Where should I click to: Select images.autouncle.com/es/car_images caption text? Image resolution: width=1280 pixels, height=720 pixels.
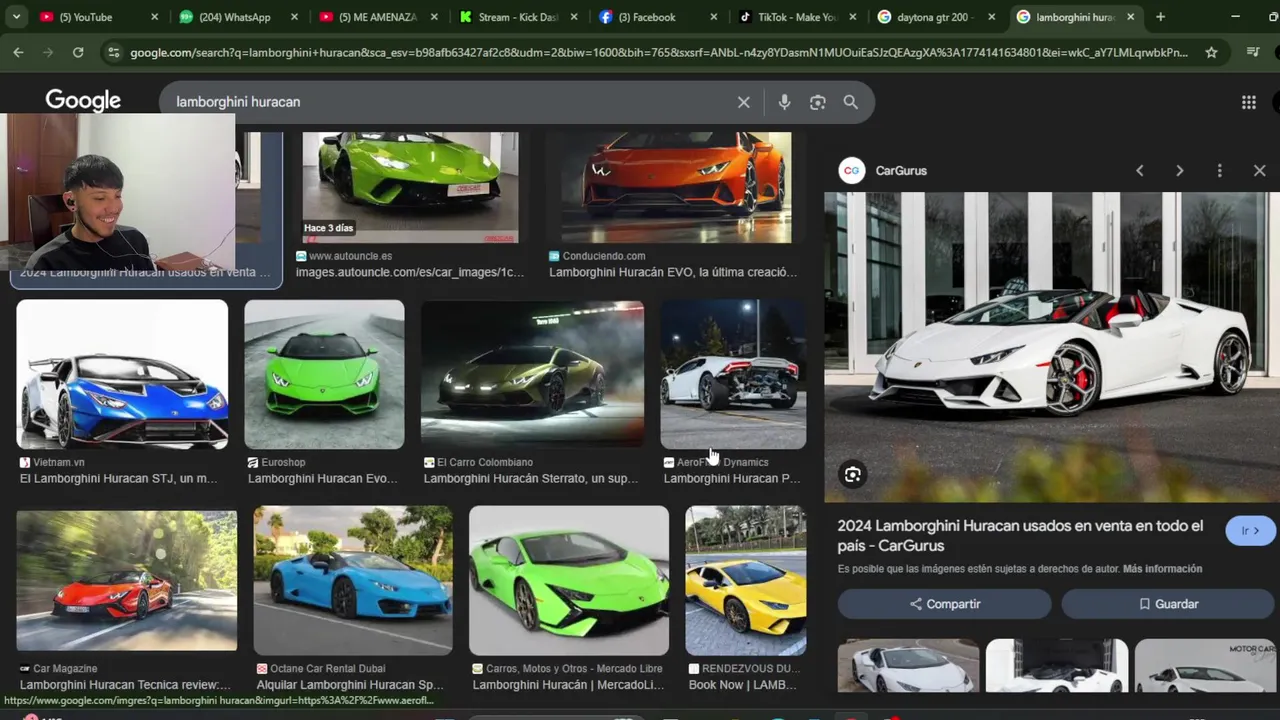(410, 272)
